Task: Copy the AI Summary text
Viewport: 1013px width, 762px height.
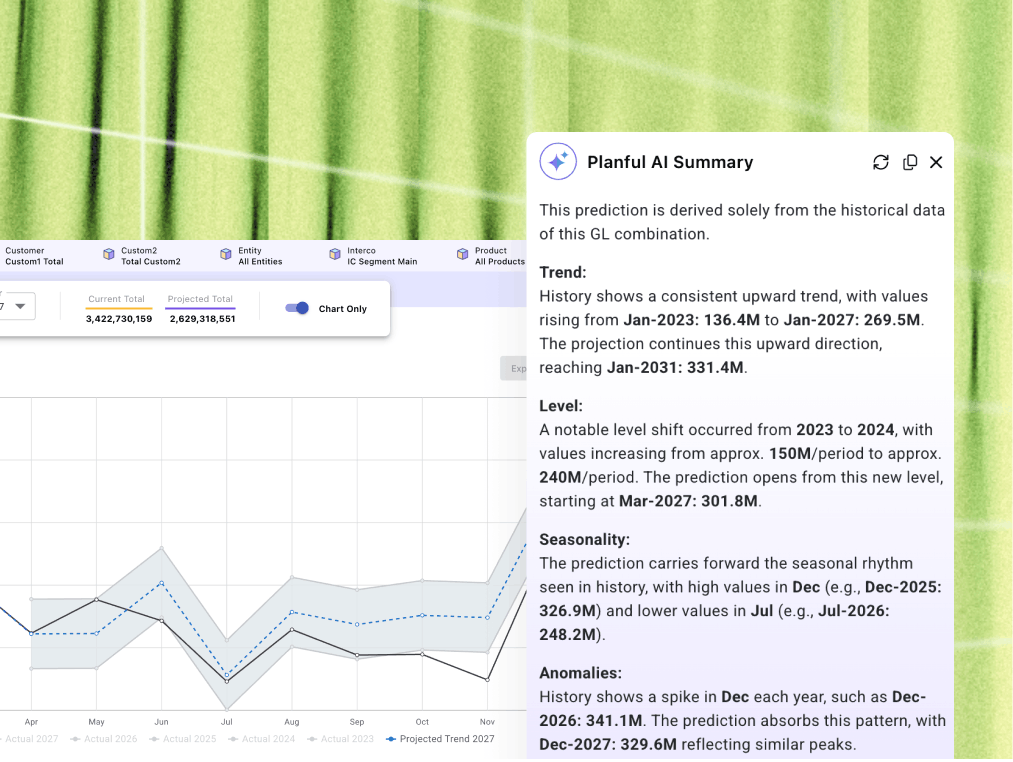Action: click(x=910, y=162)
